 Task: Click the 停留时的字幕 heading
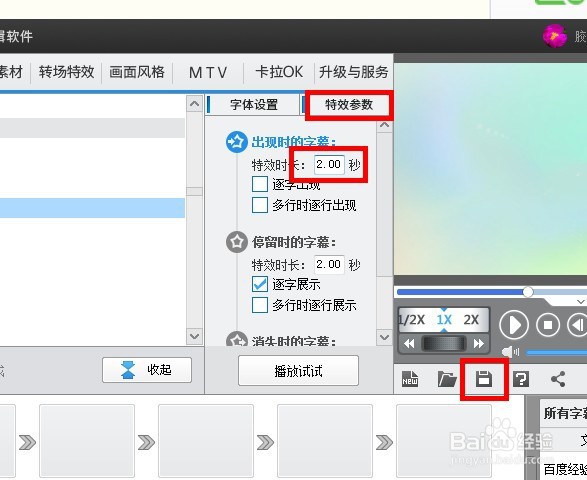(x=294, y=242)
